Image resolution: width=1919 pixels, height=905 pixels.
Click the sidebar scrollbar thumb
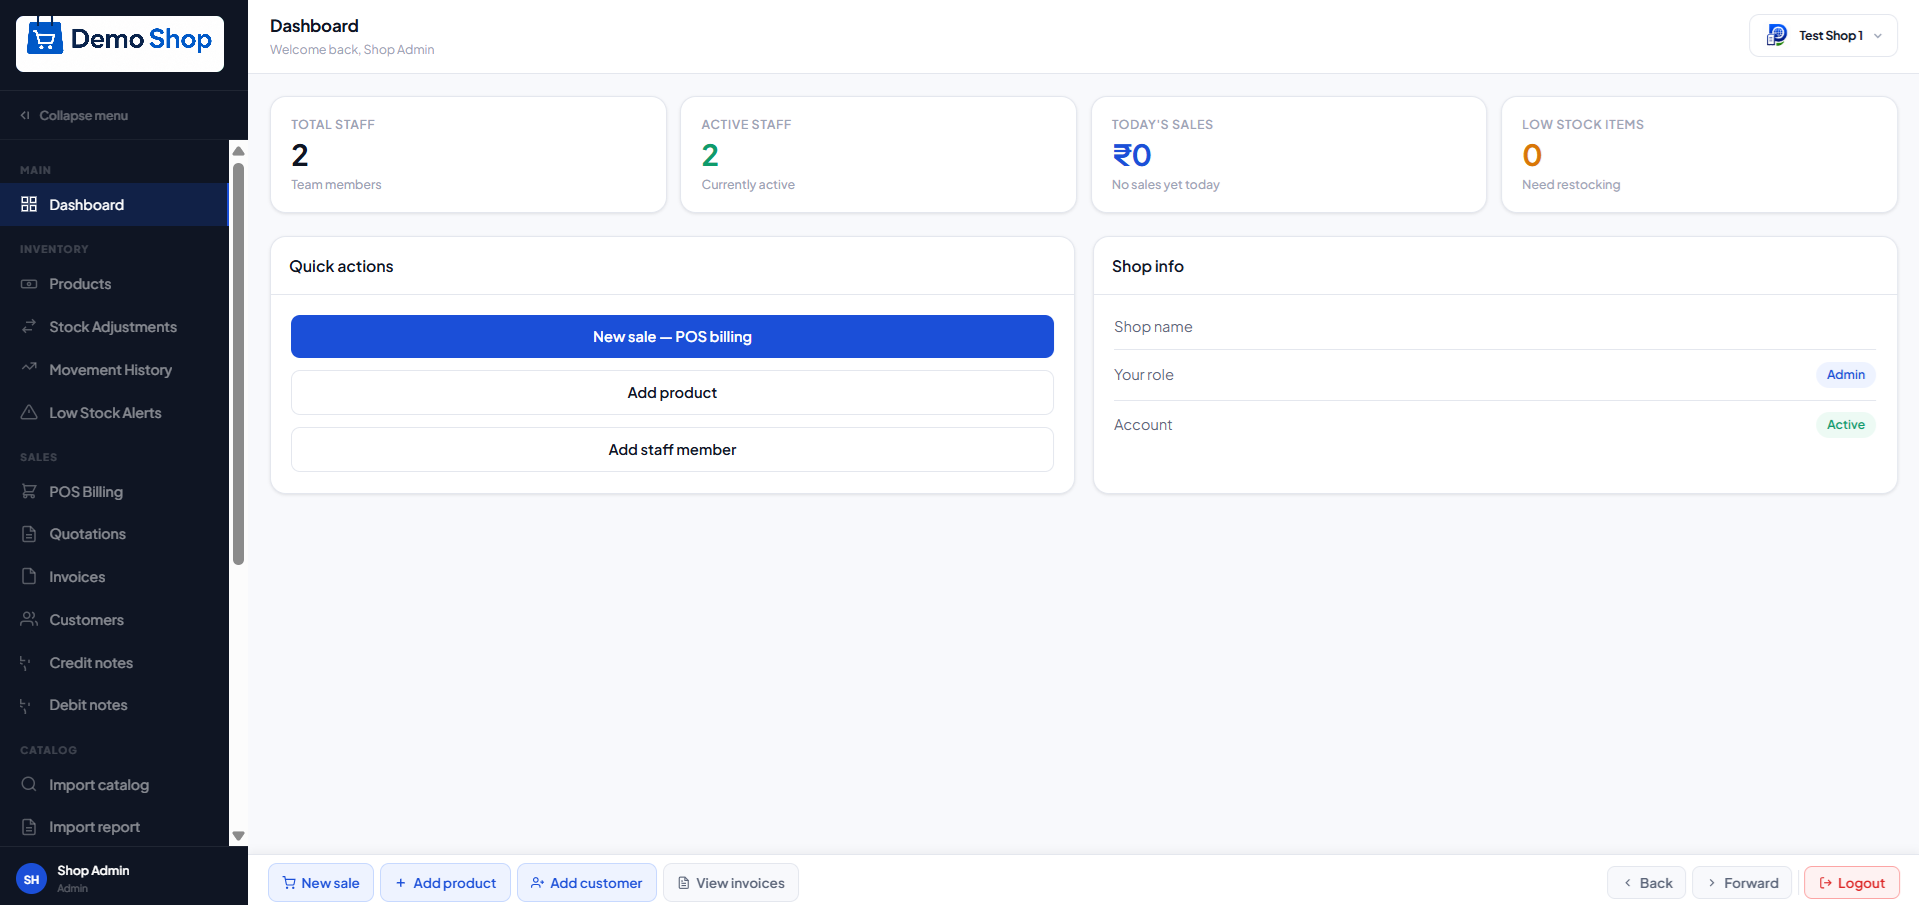[x=238, y=364]
